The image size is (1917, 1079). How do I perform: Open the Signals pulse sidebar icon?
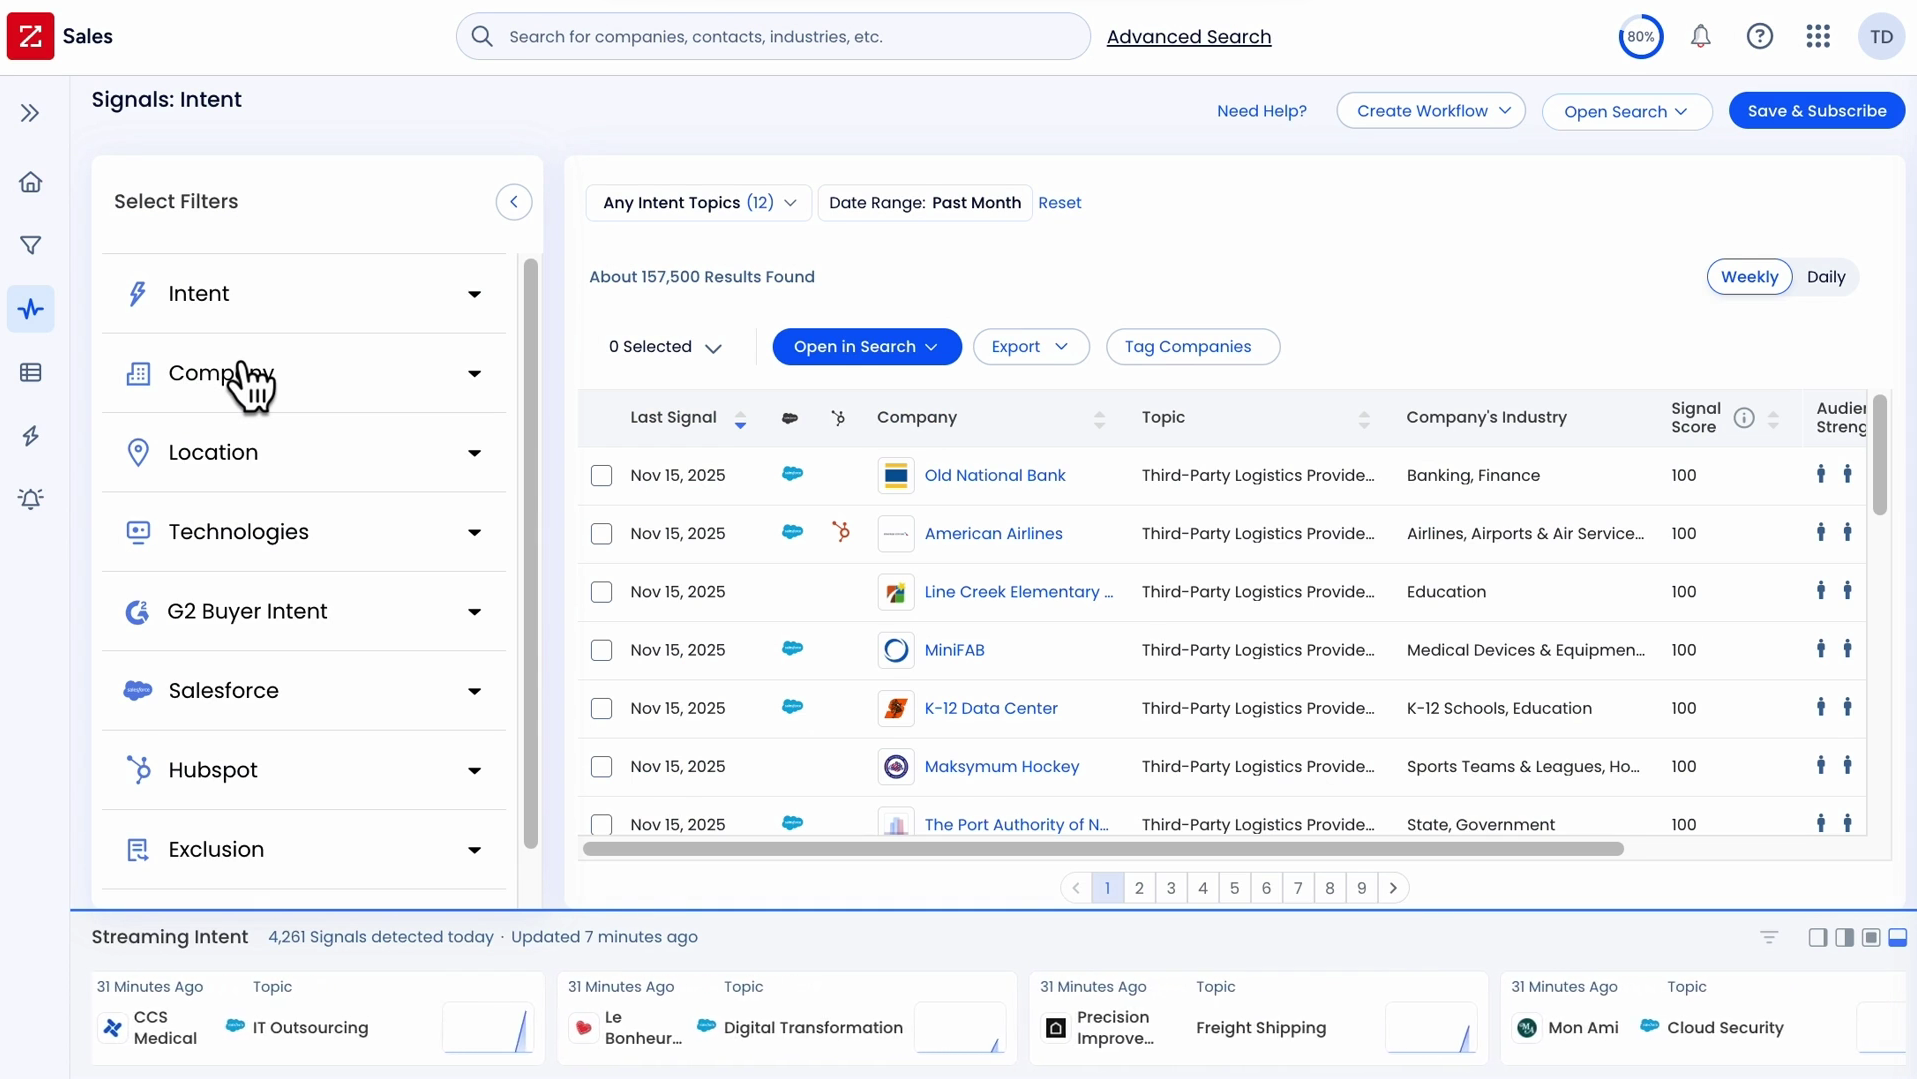(x=31, y=309)
